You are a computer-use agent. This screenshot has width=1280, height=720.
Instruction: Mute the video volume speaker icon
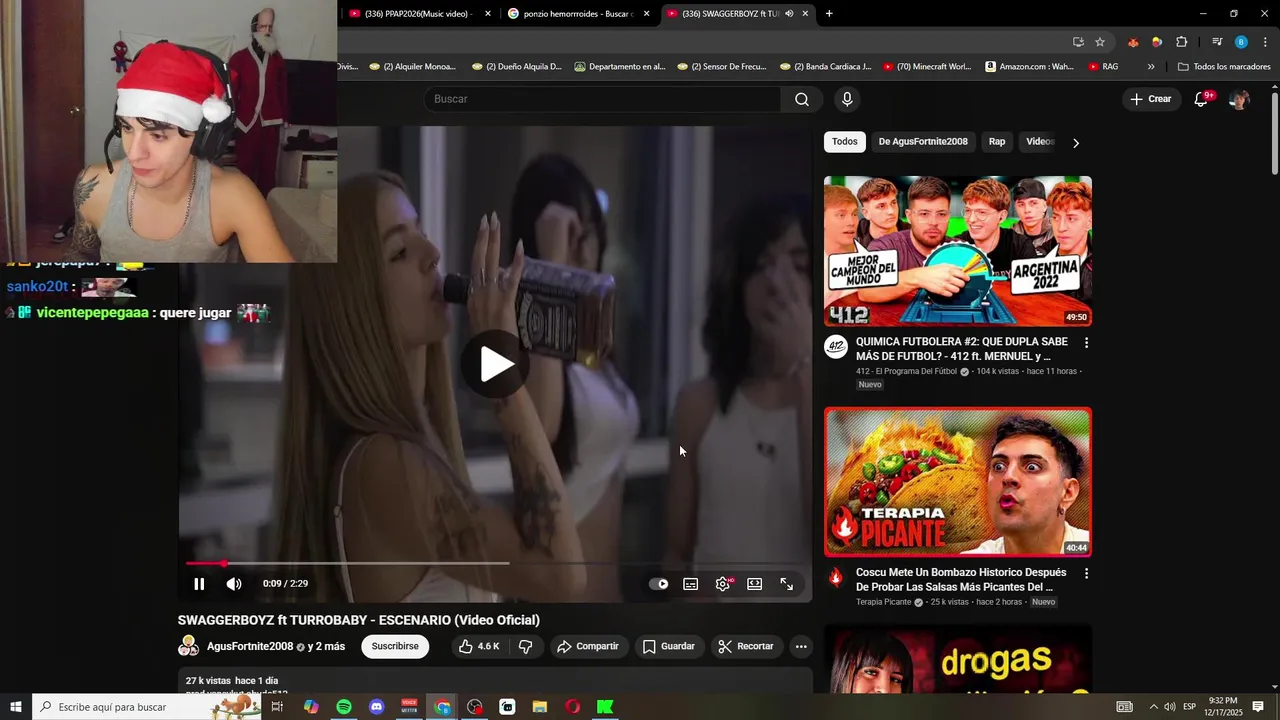tap(233, 584)
